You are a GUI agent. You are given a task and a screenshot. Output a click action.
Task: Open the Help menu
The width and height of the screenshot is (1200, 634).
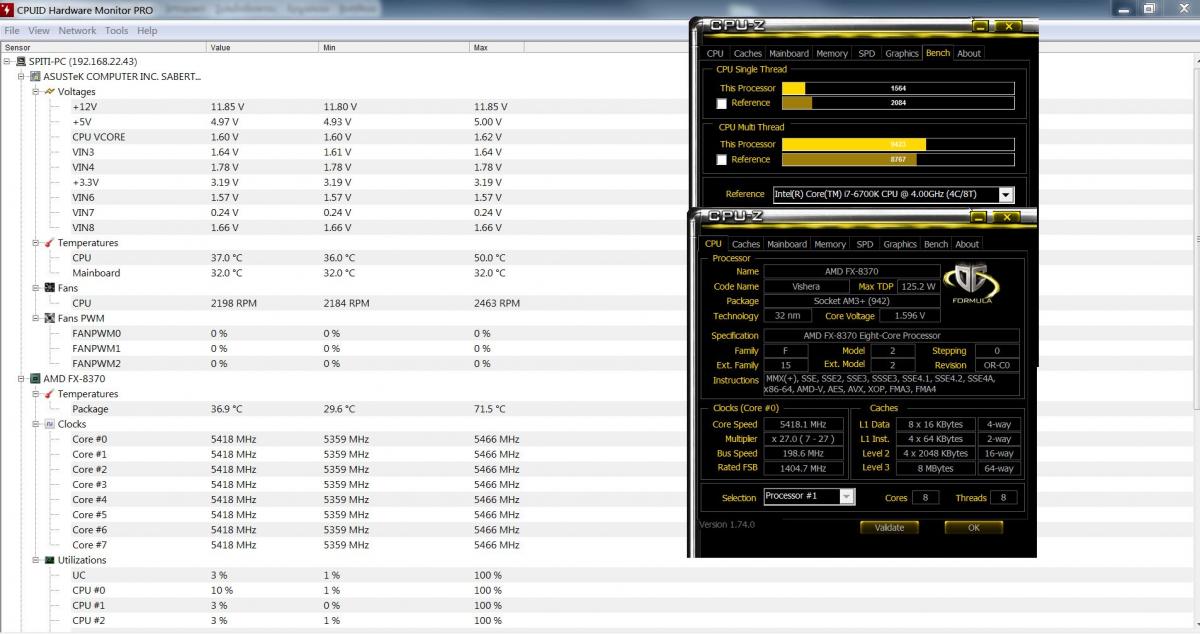click(x=147, y=31)
